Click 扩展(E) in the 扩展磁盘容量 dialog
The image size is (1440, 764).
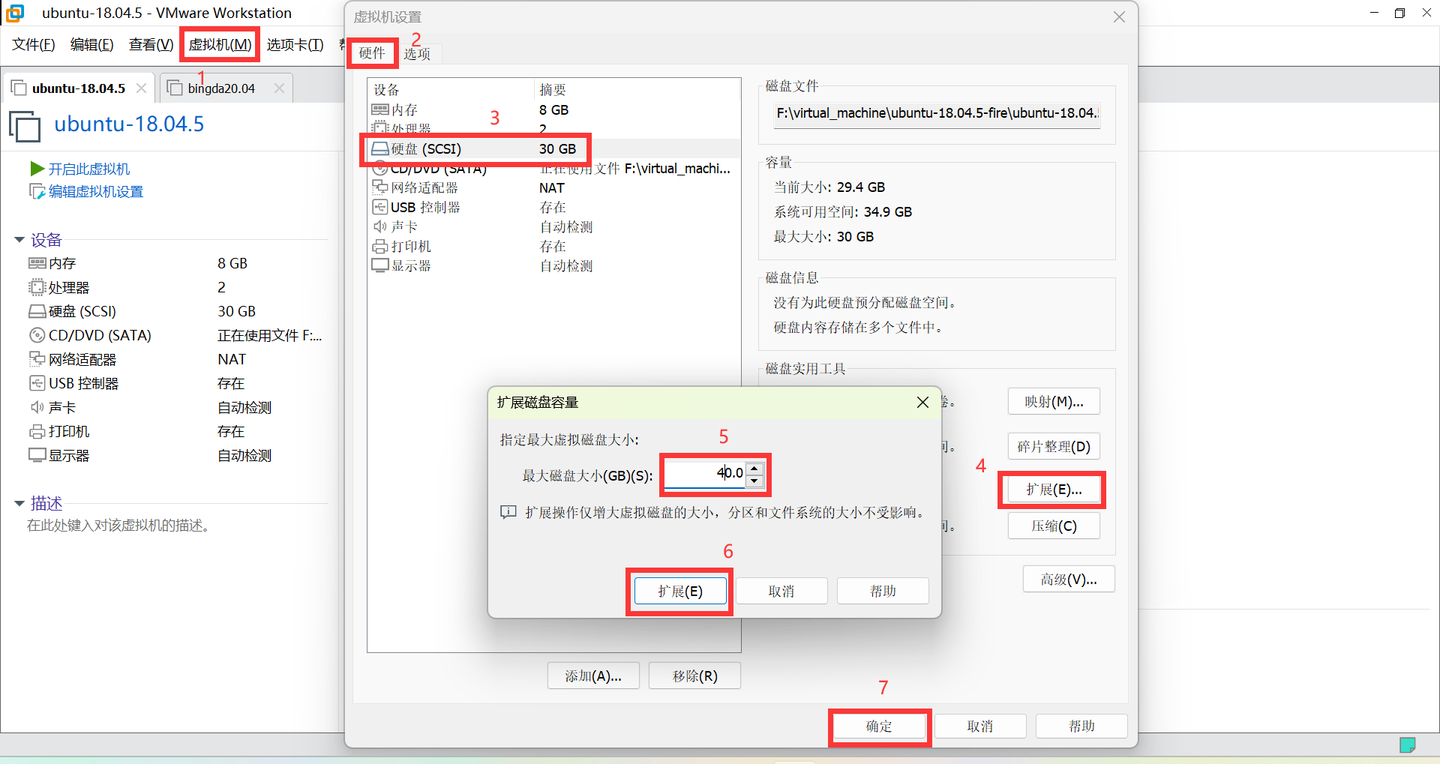680,591
